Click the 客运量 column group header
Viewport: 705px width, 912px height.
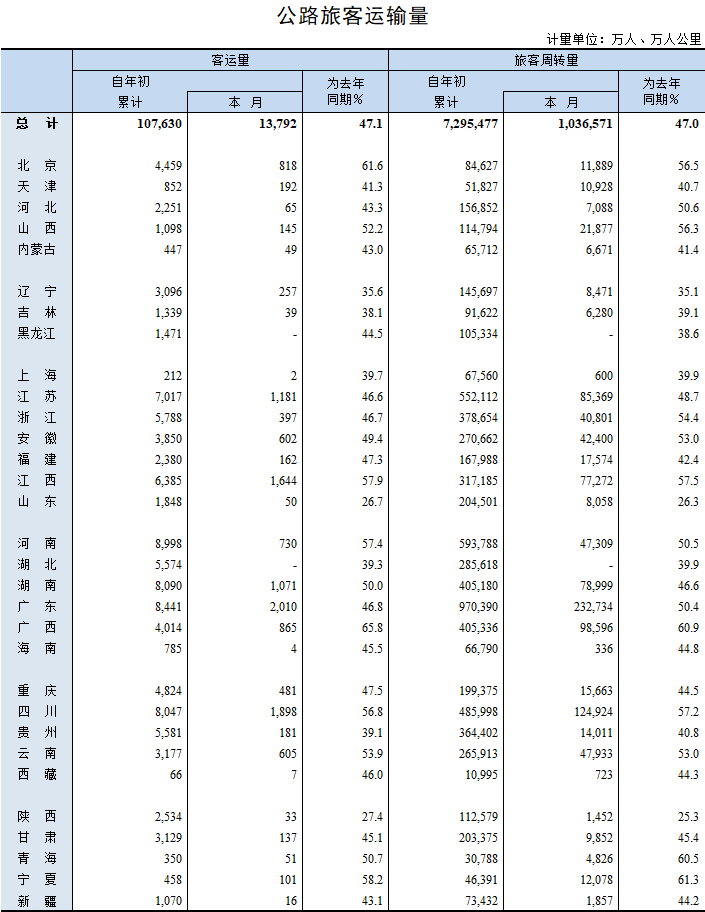point(230,60)
